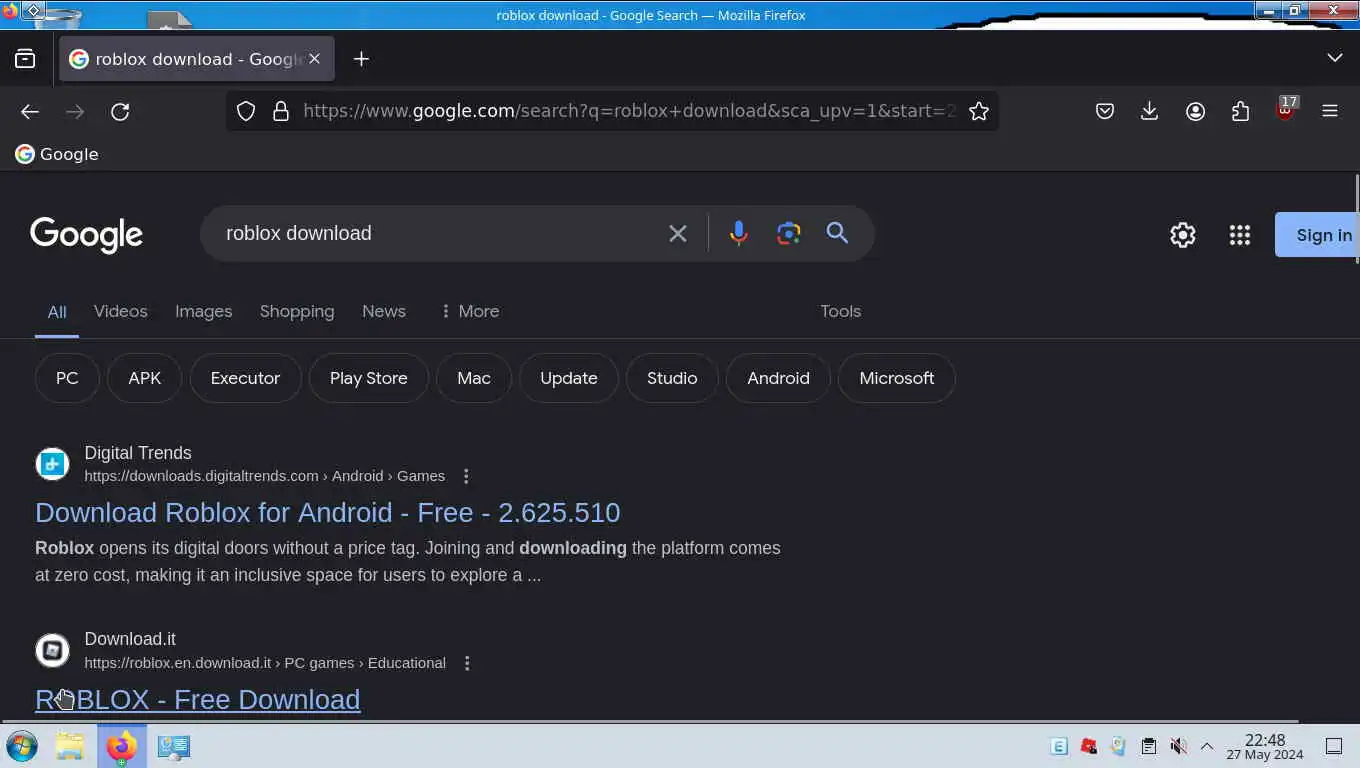Open the monitor app in taskbar
Screen dimensions: 1360x768
pos(174,746)
